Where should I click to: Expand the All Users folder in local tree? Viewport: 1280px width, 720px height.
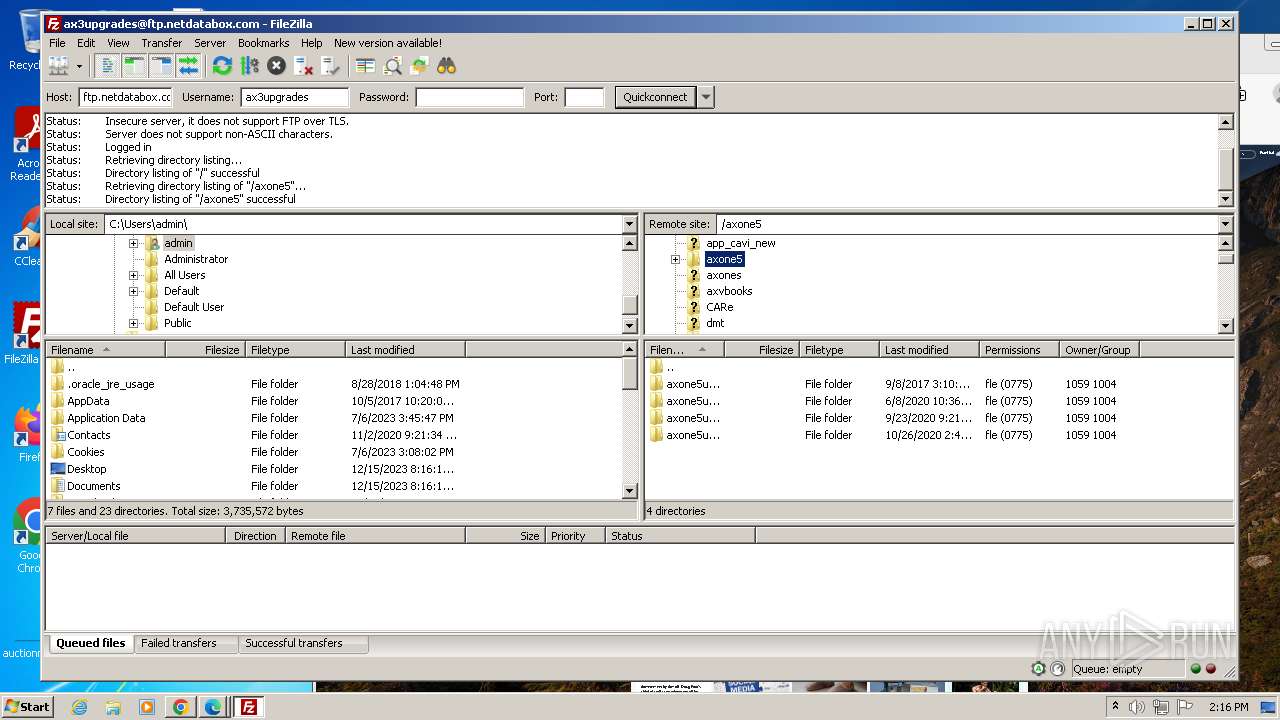pyautogui.click(x=133, y=275)
